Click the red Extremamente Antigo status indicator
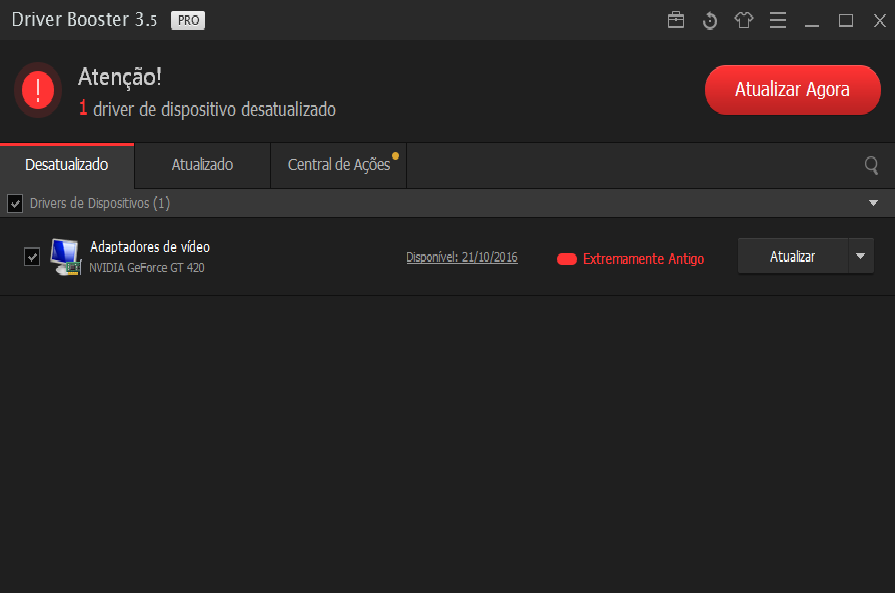This screenshot has height=593, width=895. (x=567, y=259)
